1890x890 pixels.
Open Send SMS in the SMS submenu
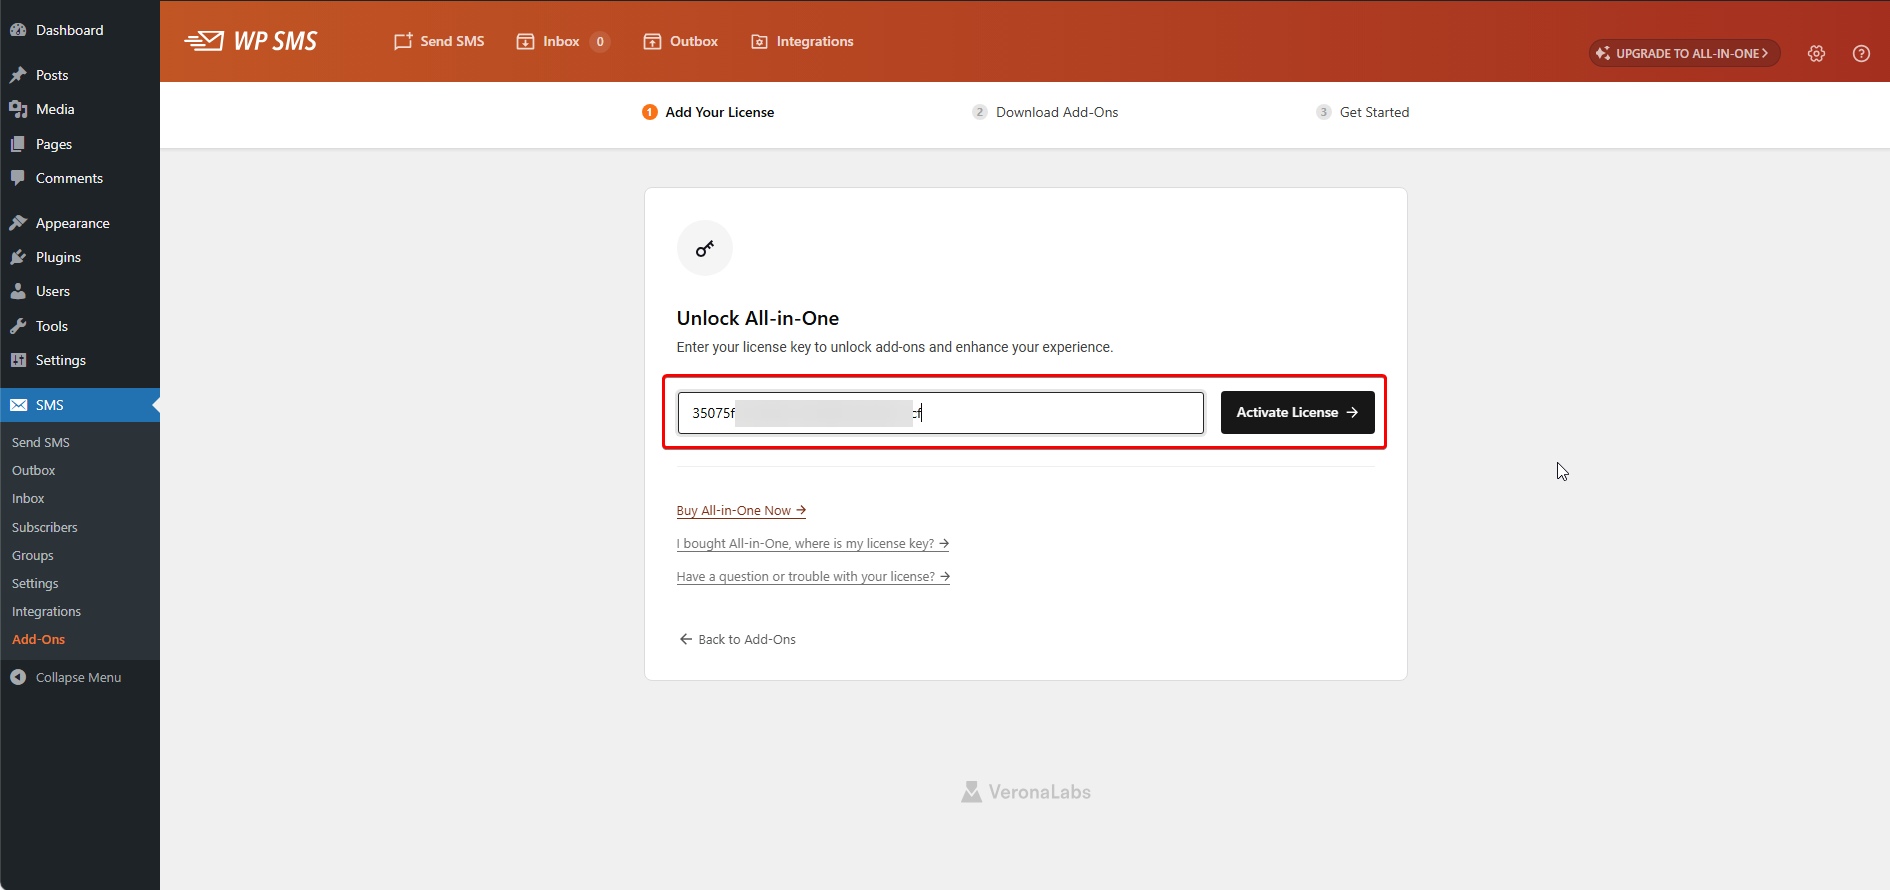tap(41, 442)
